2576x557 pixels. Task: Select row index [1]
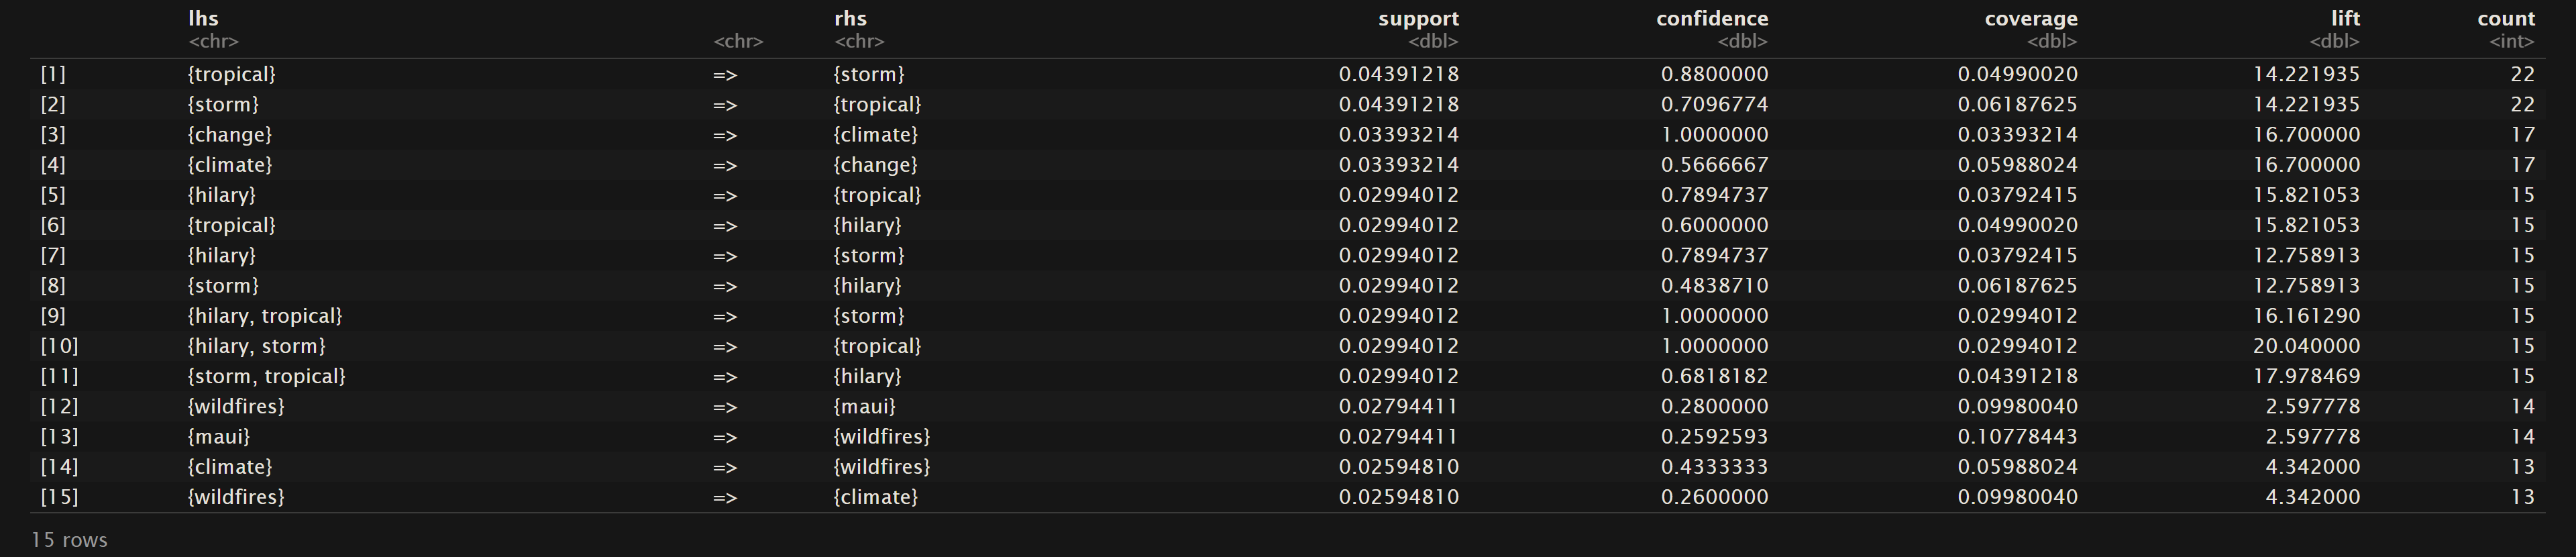[53, 74]
